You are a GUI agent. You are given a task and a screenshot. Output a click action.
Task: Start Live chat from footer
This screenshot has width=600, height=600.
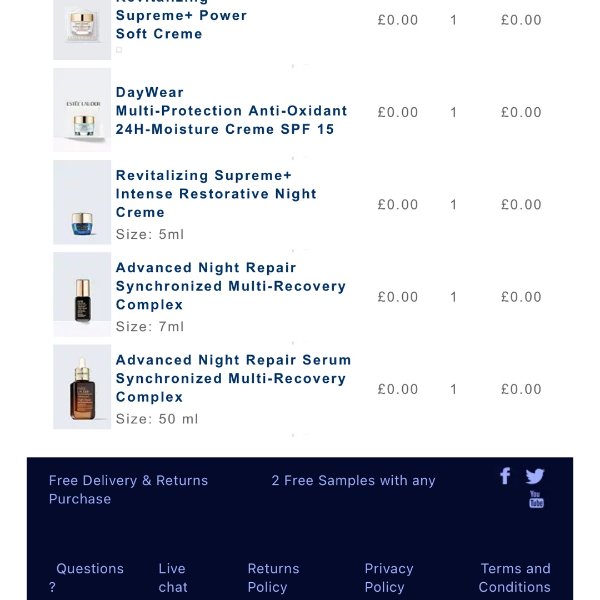[172, 577]
